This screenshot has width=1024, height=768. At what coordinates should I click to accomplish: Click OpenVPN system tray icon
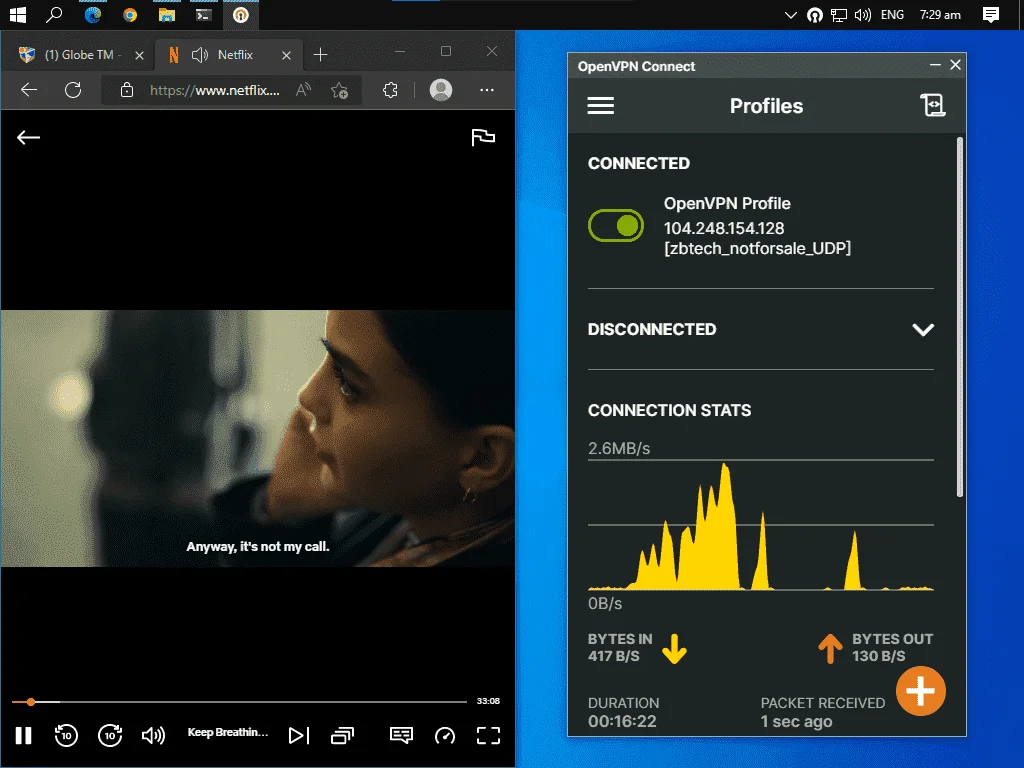(814, 14)
